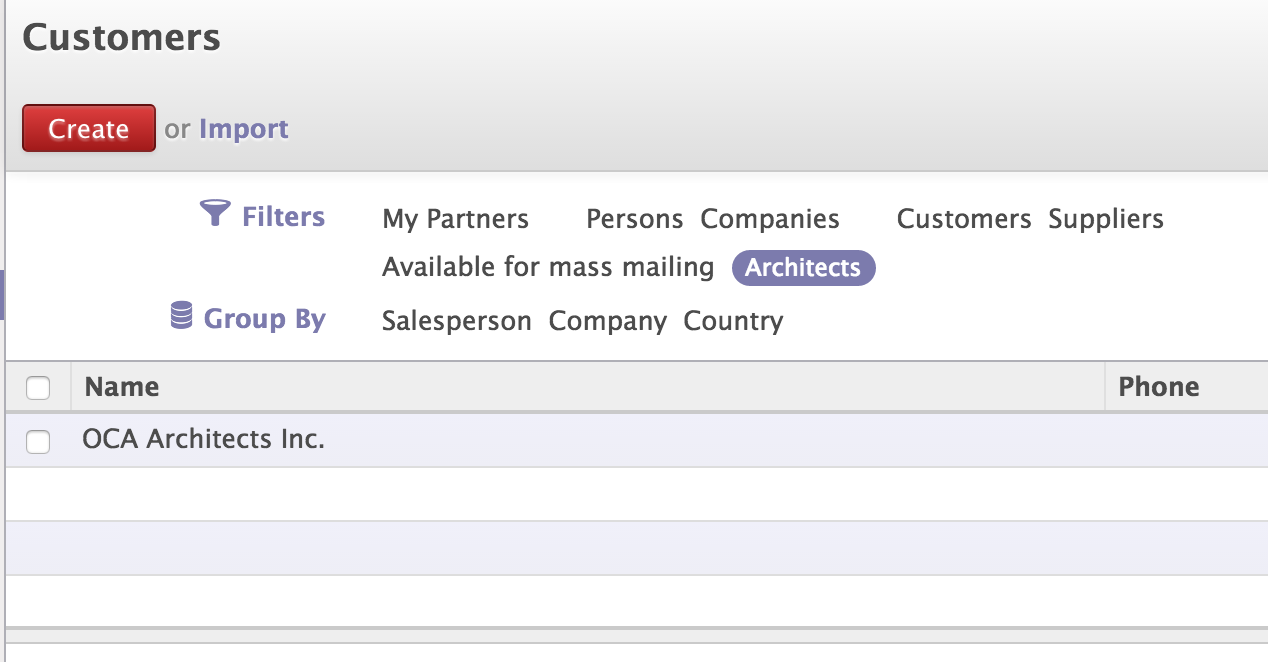Check the OCA Architects Inc. row checkbox
Viewport: 1268px width, 662px height.
pos(38,441)
